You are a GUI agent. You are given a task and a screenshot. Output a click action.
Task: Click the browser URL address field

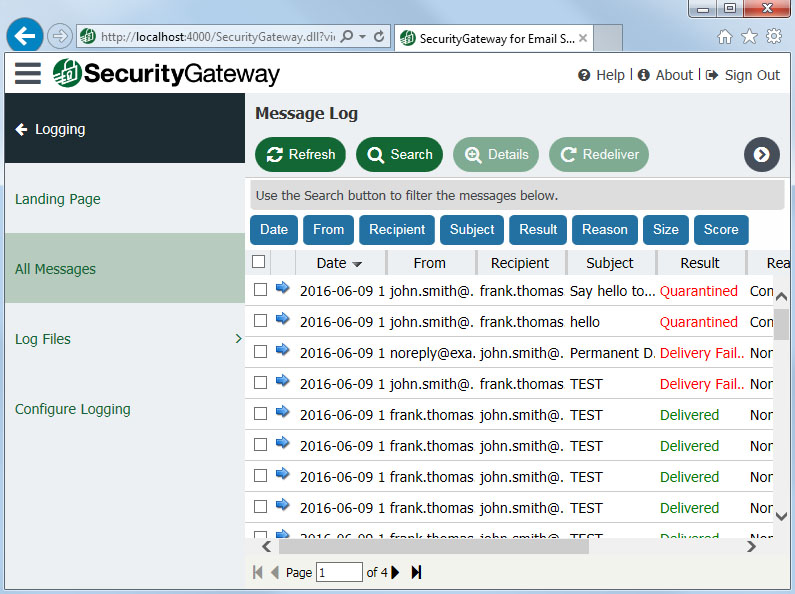coord(217,36)
